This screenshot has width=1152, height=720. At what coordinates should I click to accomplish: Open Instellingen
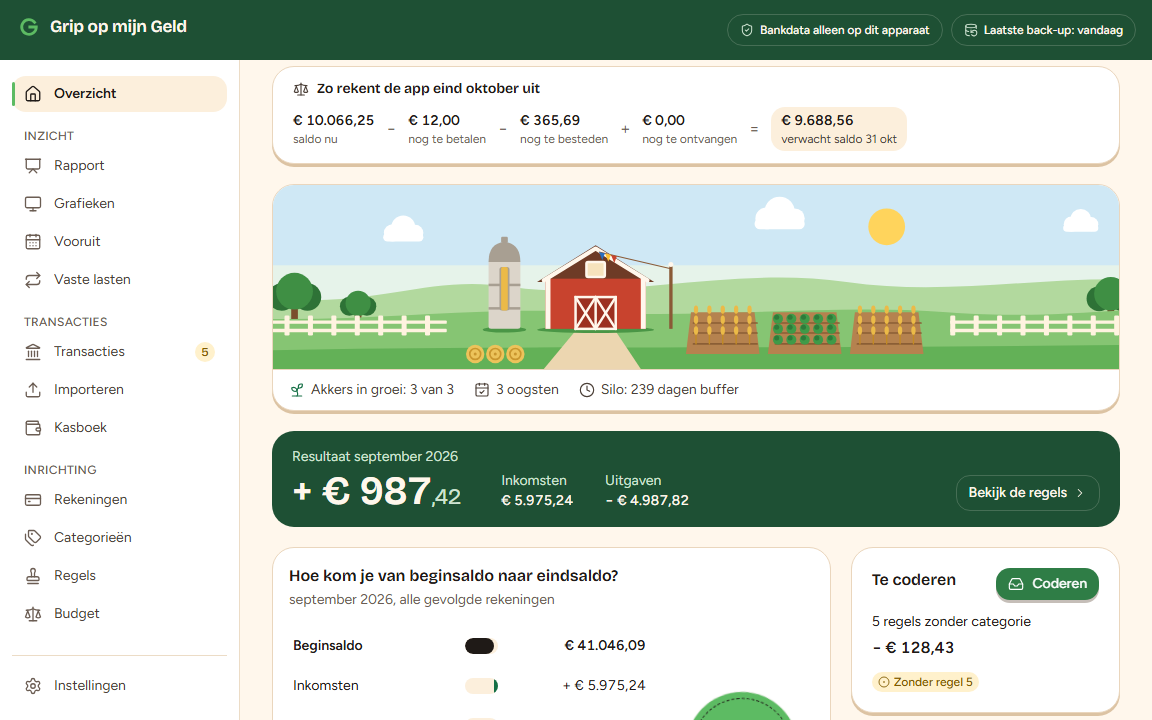point(120,686)
